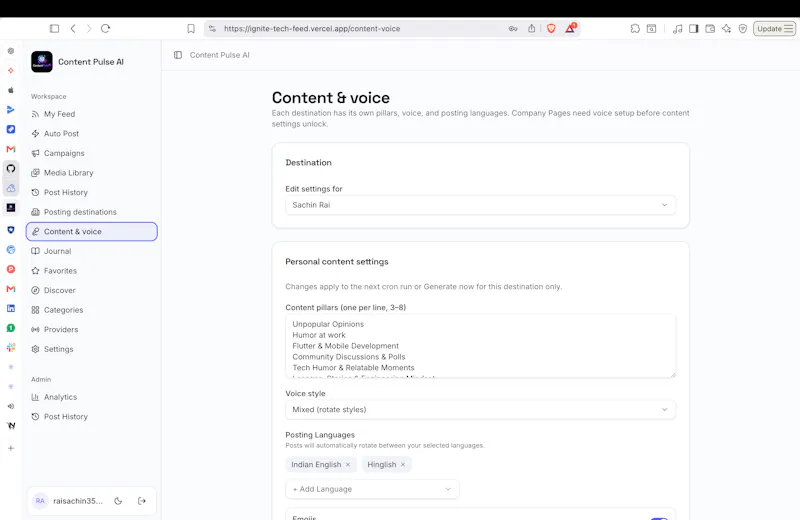Go to Discover
This screenshot has width=800, height=520.
coord(92,290)
